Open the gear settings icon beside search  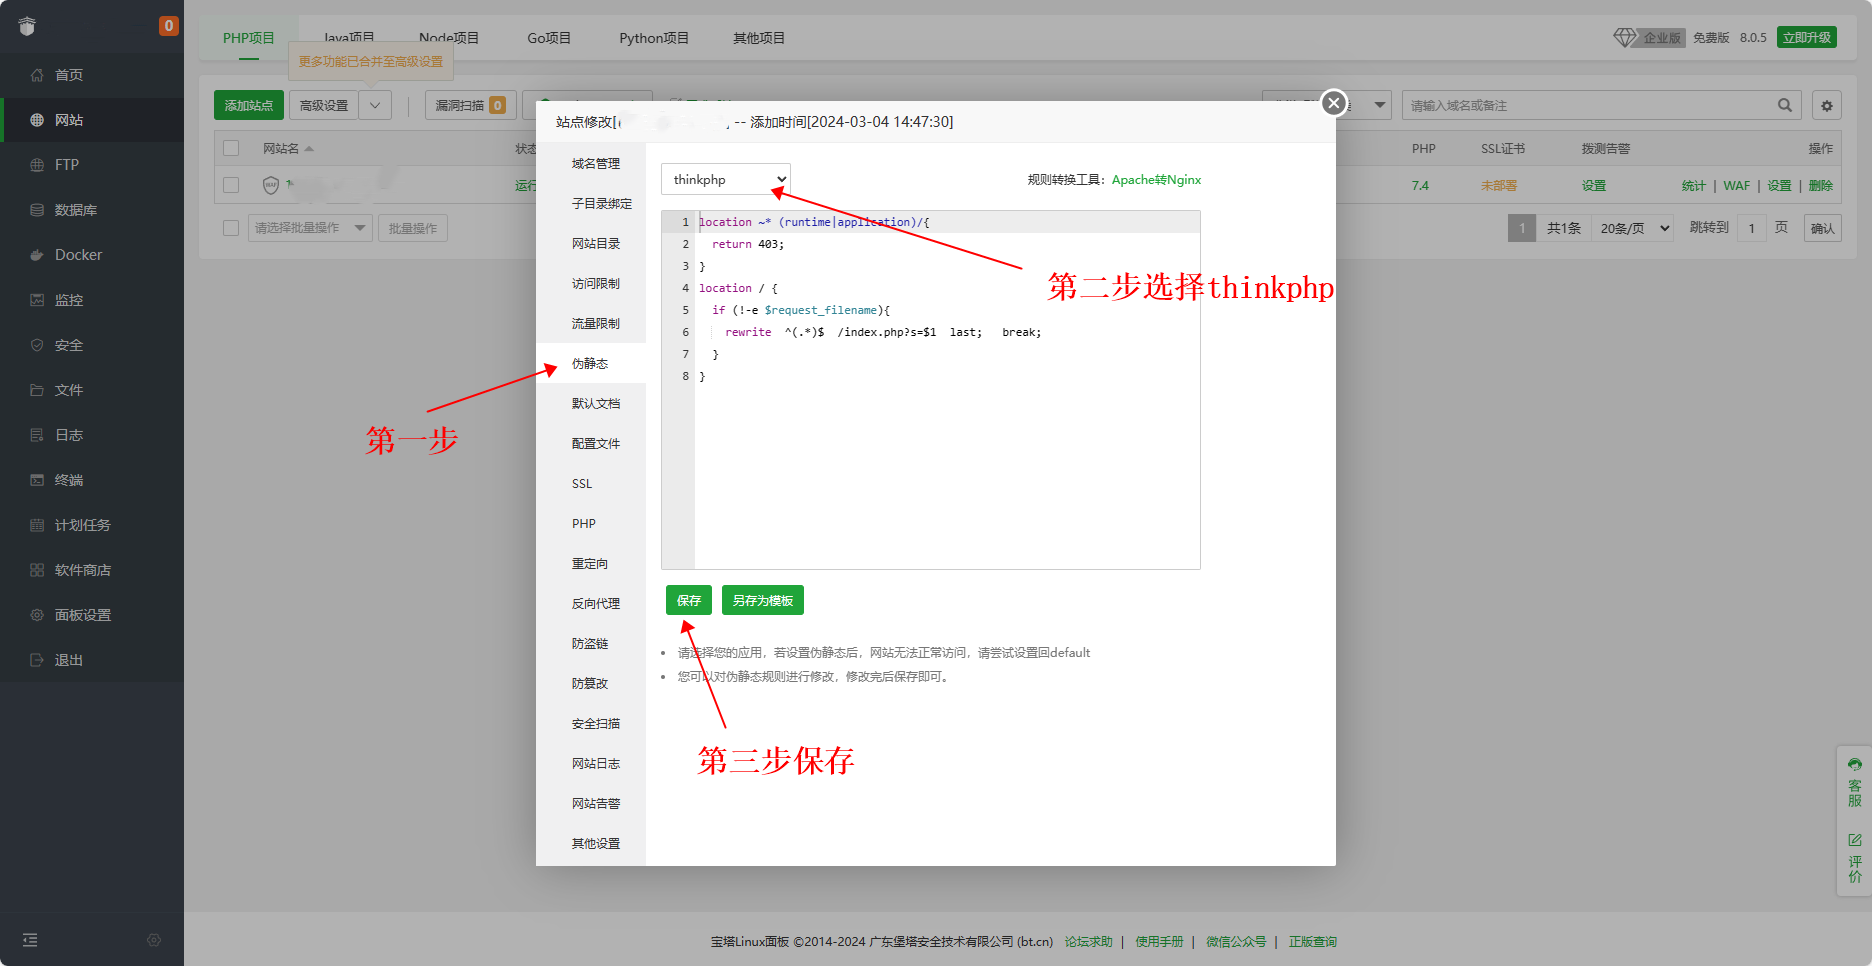pos(1827,105)
